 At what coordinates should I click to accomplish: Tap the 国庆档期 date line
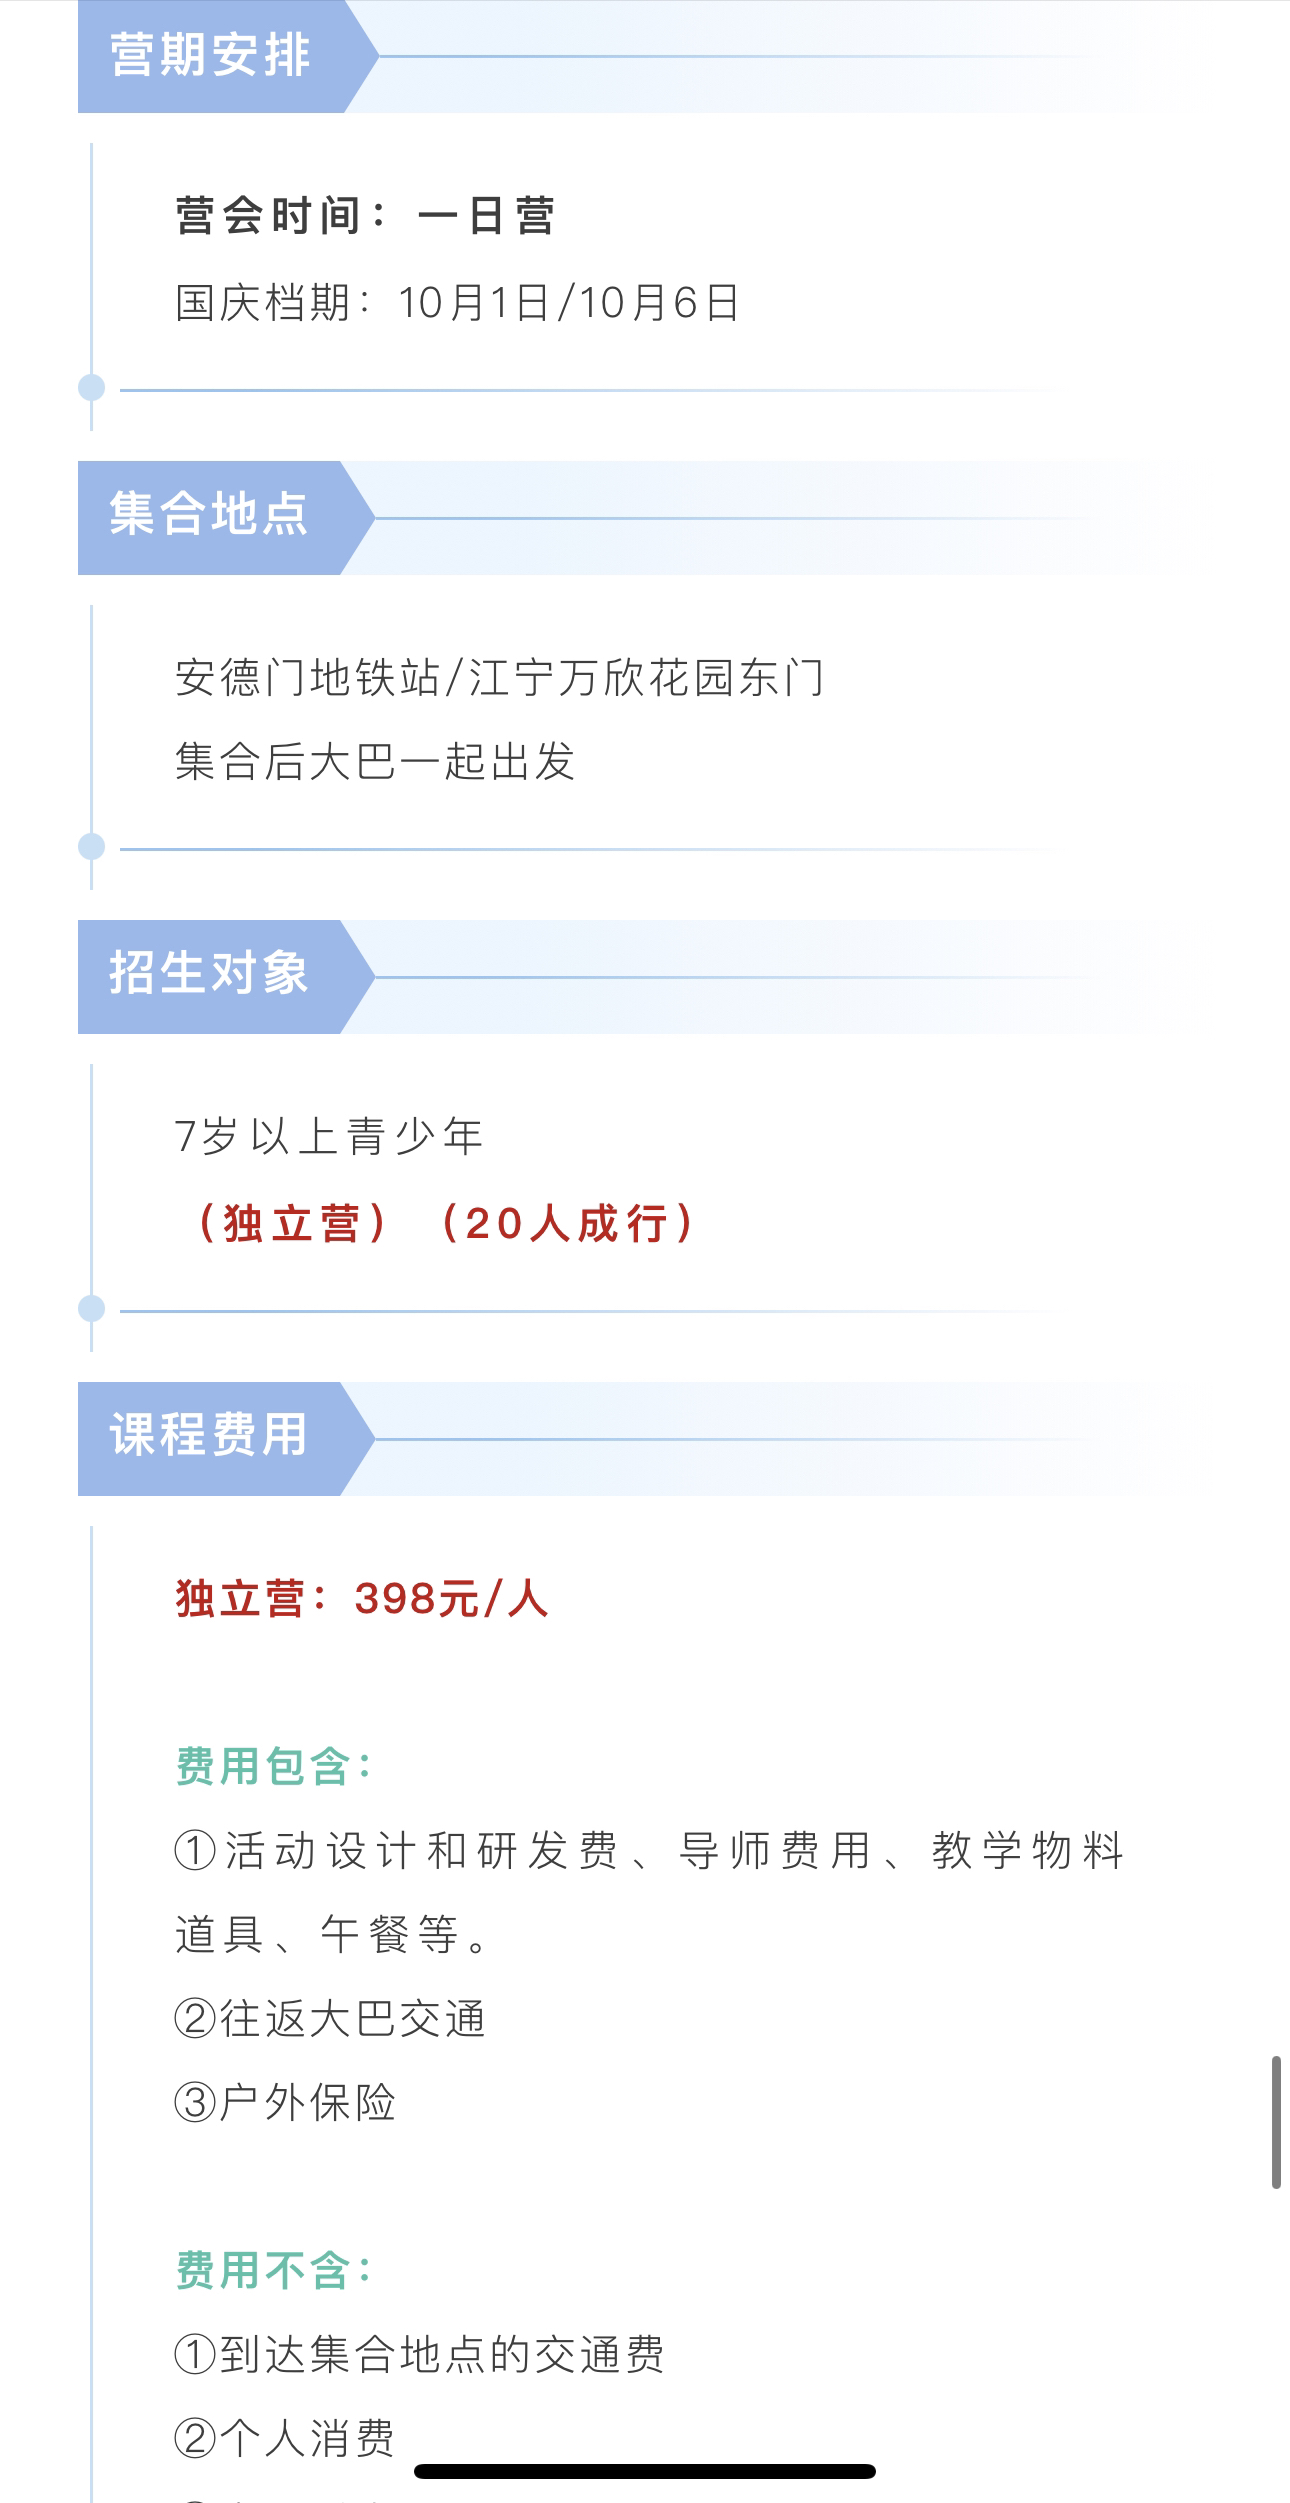pyautogui.click(x=457, y=303)
